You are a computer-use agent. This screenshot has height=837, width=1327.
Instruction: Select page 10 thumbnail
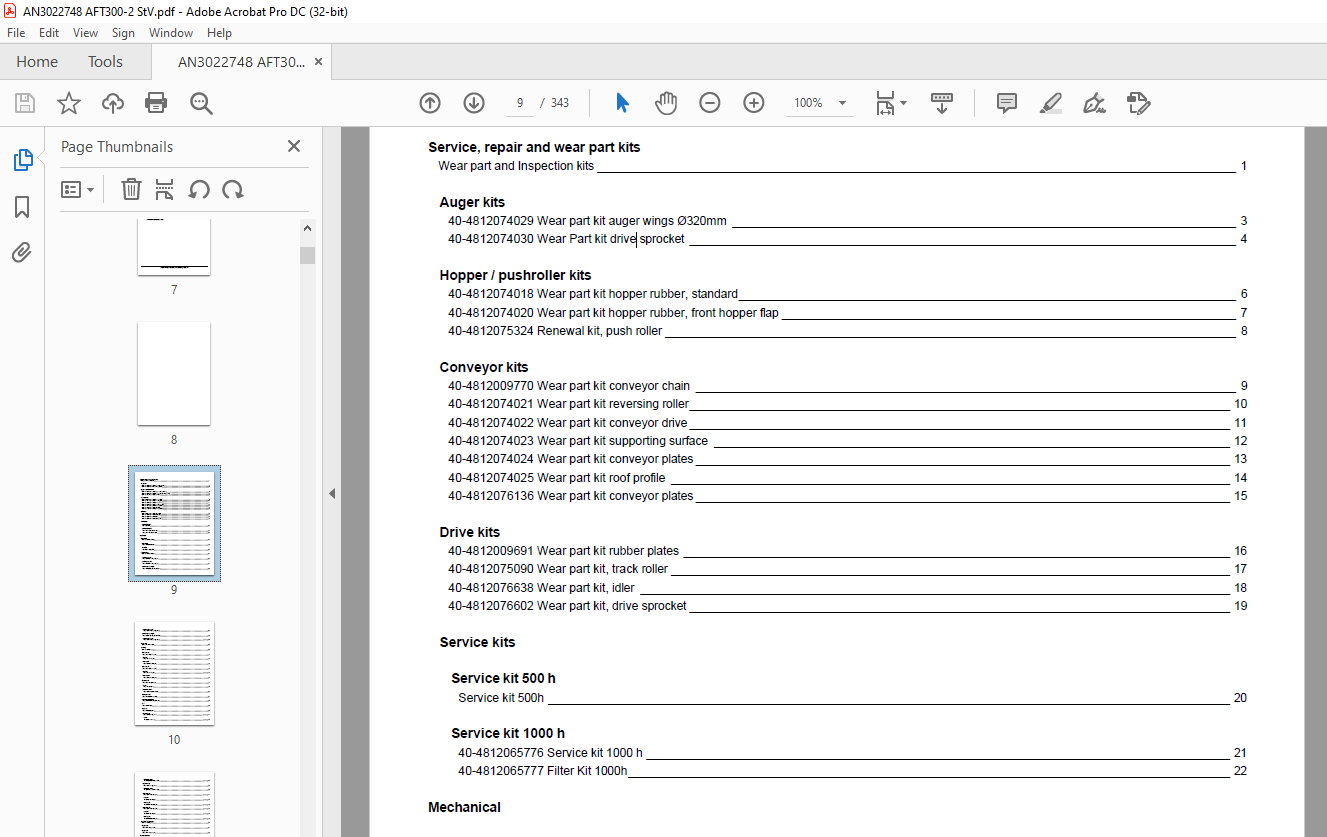point(174,674)
